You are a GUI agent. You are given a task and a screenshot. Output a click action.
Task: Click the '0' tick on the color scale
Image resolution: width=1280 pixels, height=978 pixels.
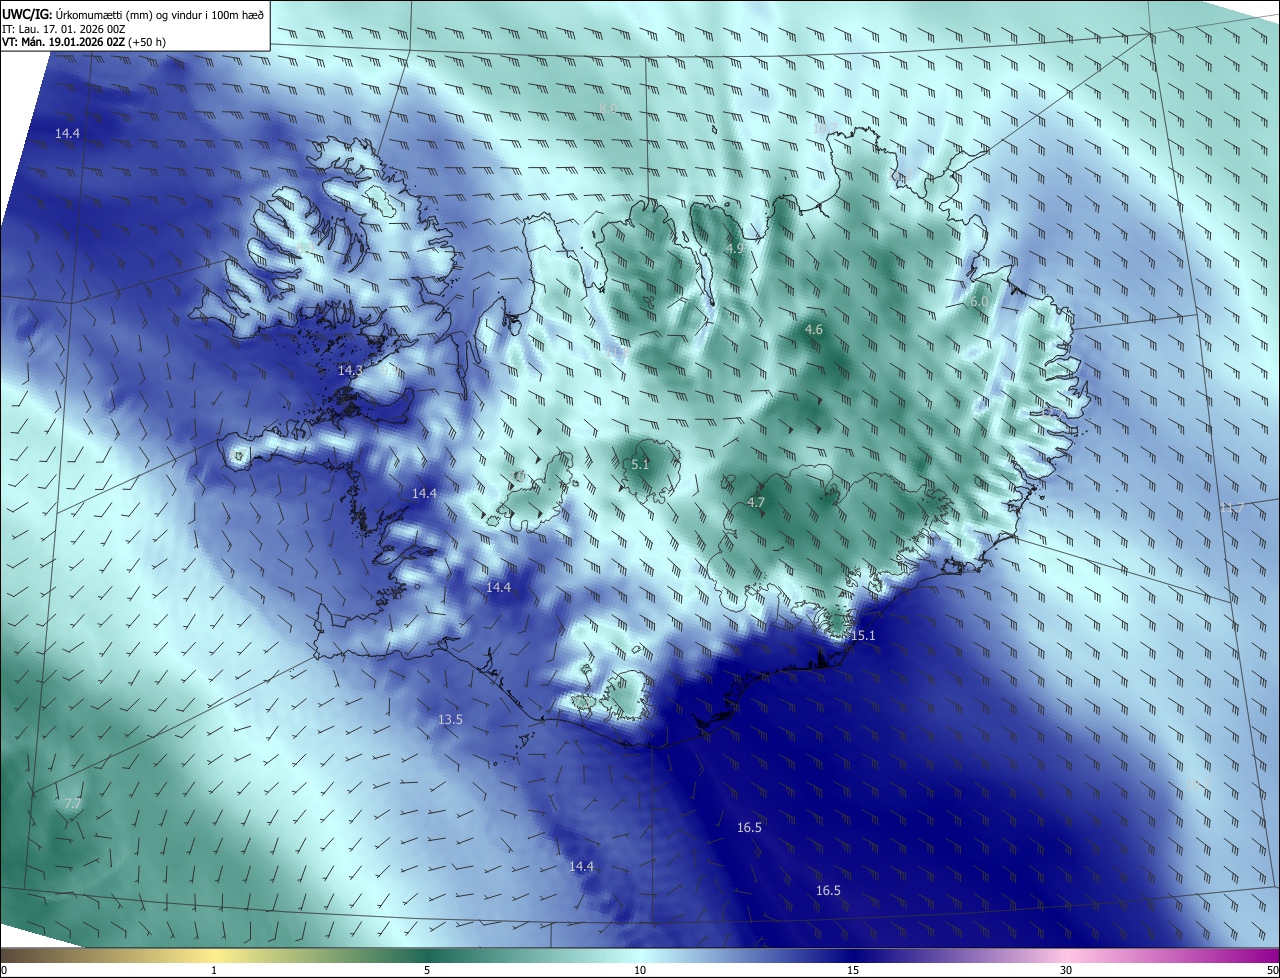pos(4,970)
